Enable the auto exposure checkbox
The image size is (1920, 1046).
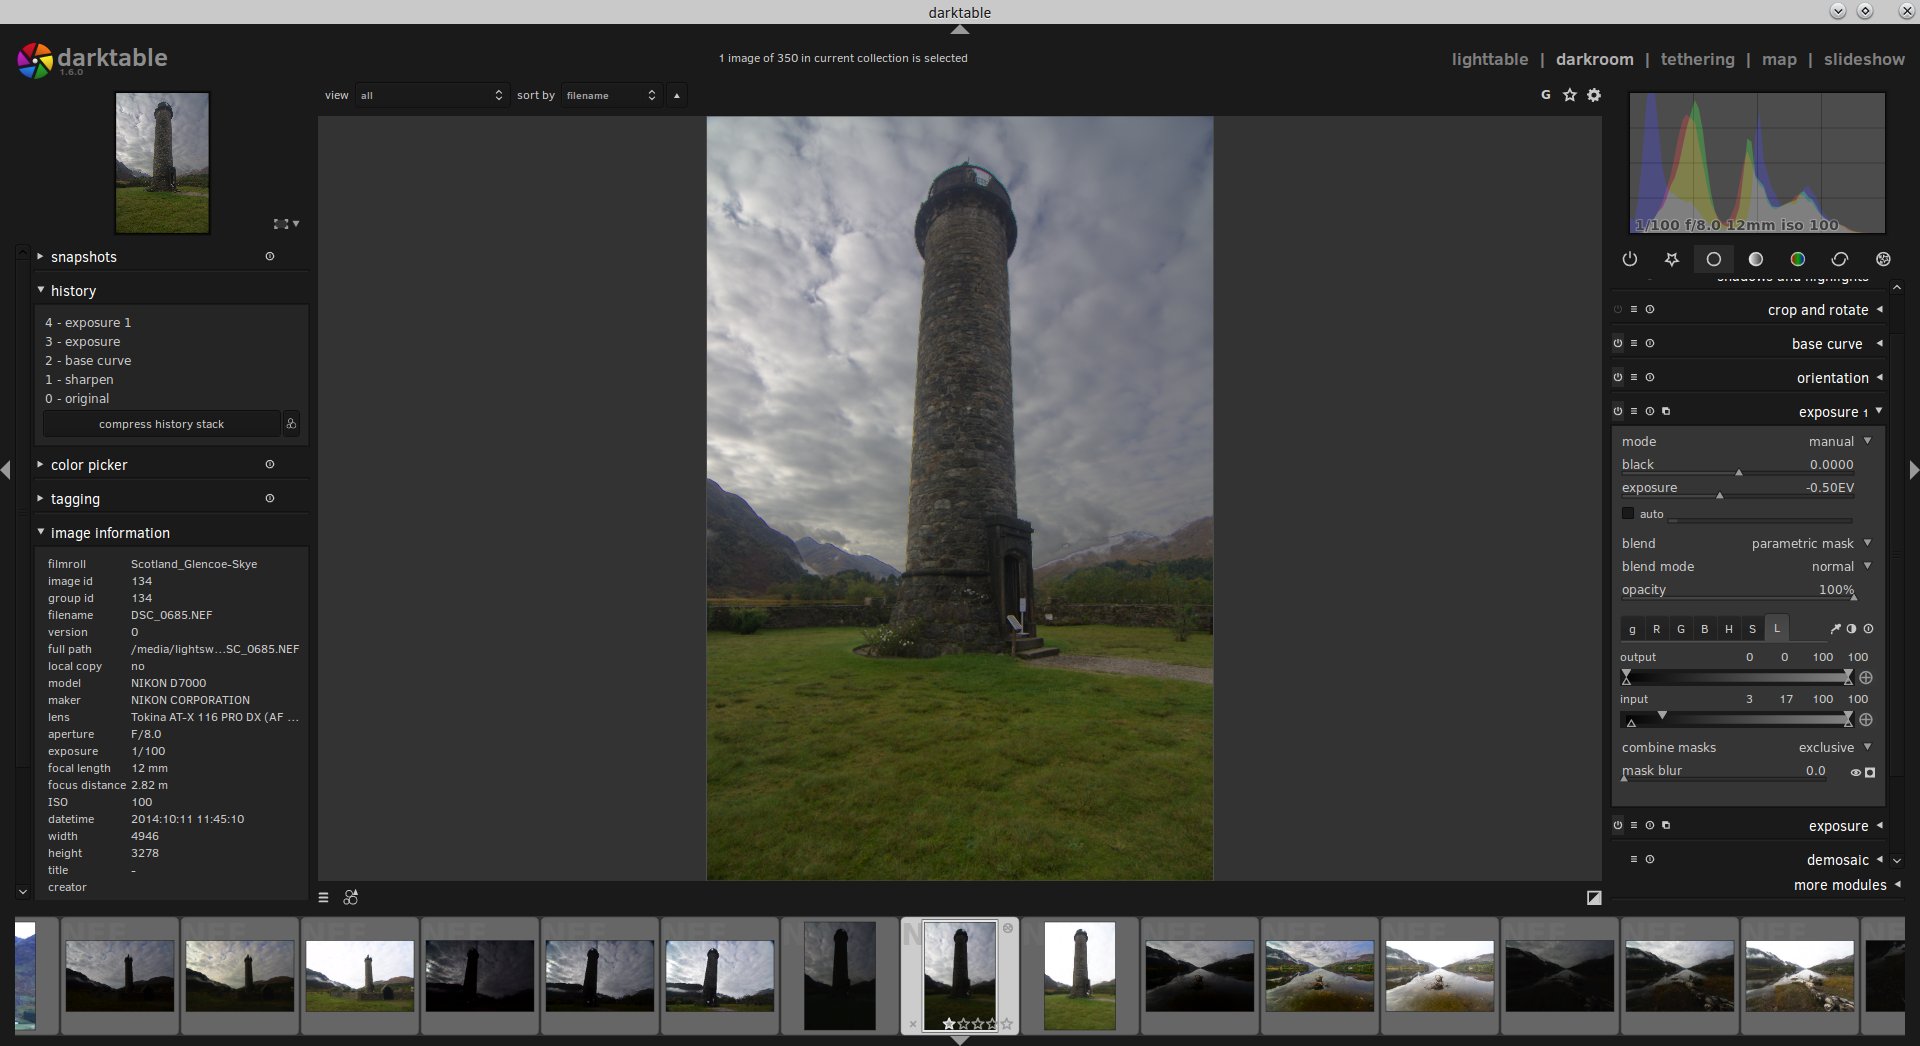(1628, 513)
